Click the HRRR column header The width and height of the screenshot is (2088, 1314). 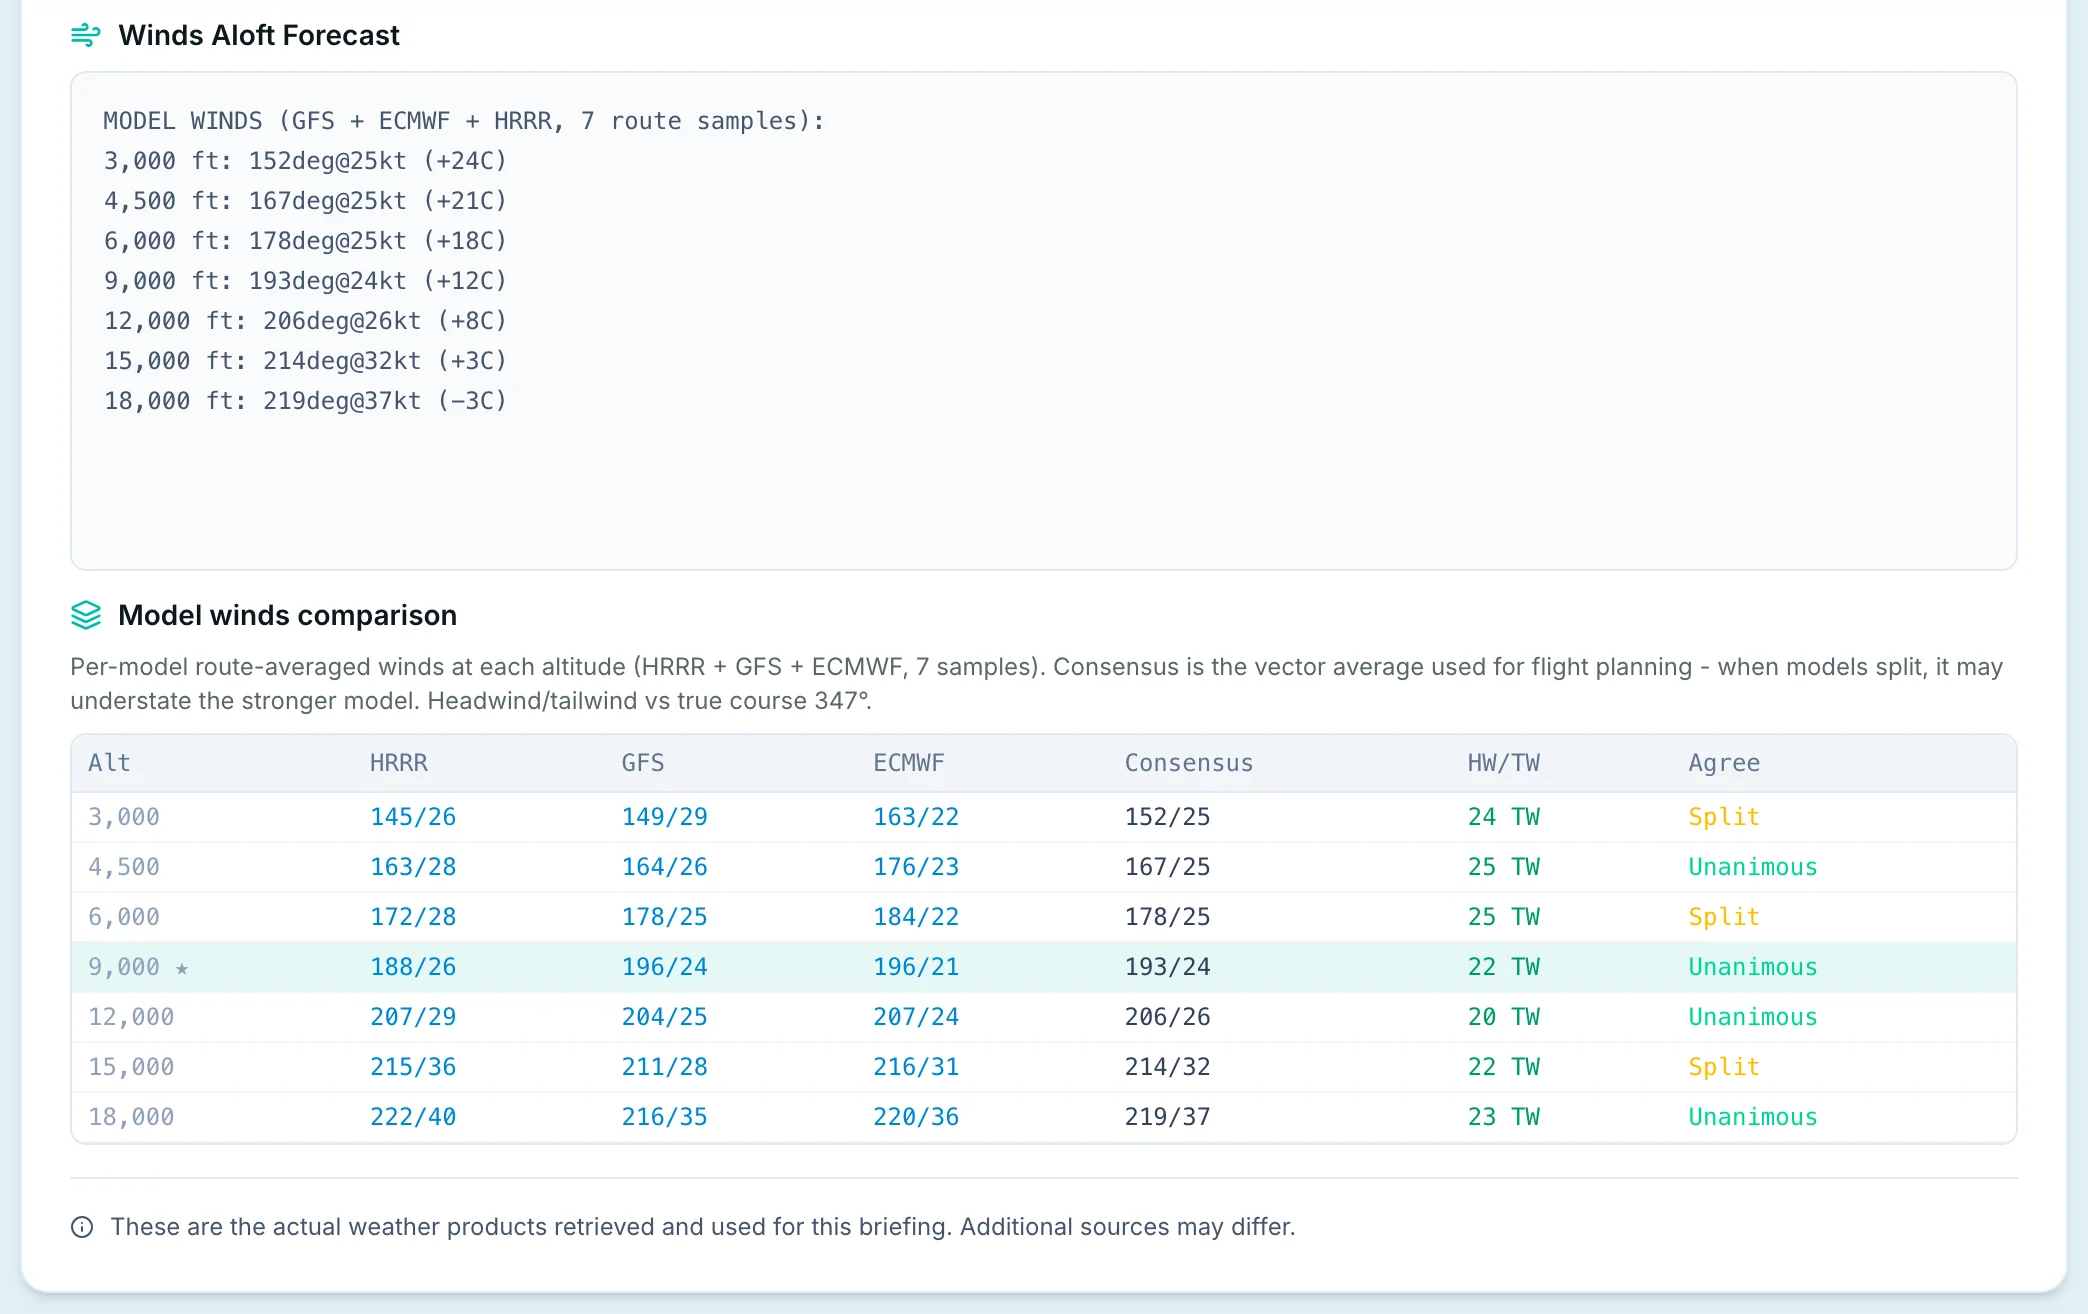398,763
